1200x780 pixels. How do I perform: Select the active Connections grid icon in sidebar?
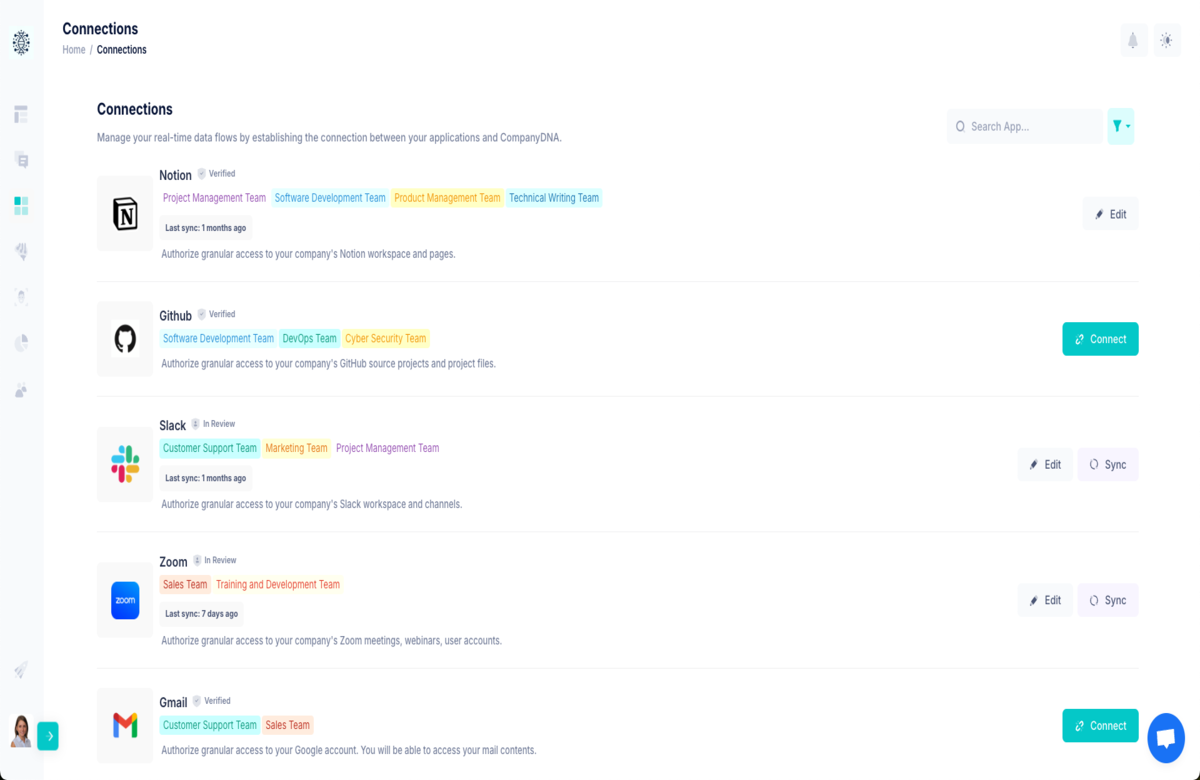pos(21,206)
